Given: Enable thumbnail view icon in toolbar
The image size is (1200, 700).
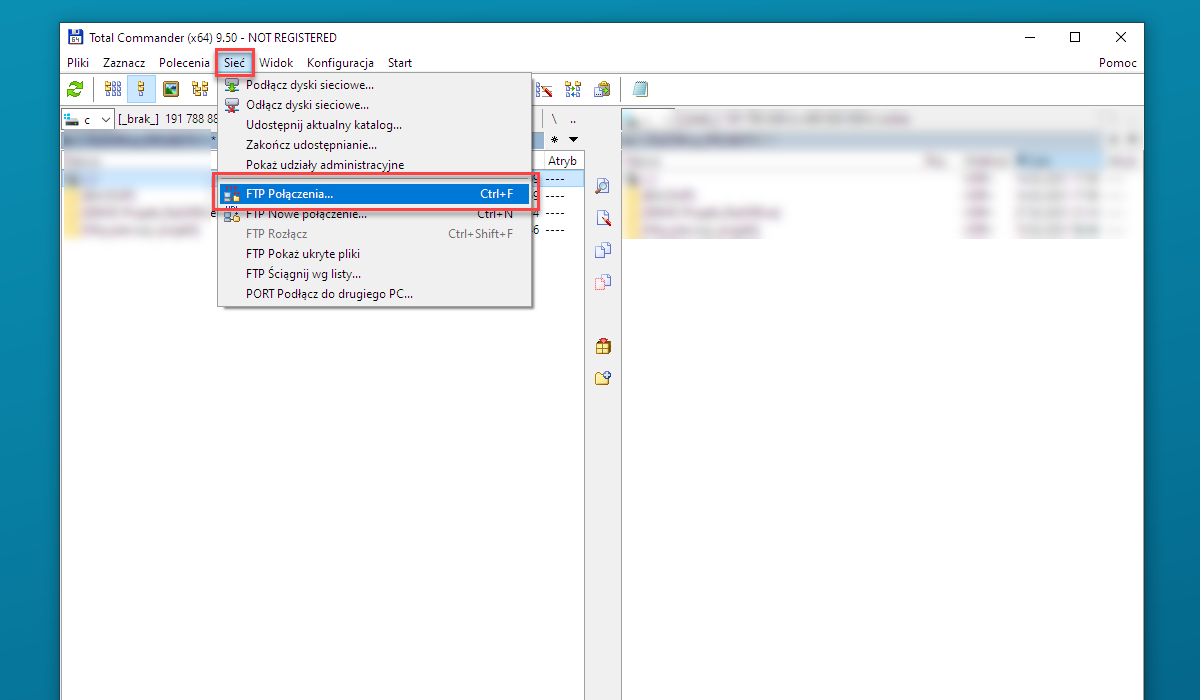Looking at the screenshot, I should click(171, 90).
